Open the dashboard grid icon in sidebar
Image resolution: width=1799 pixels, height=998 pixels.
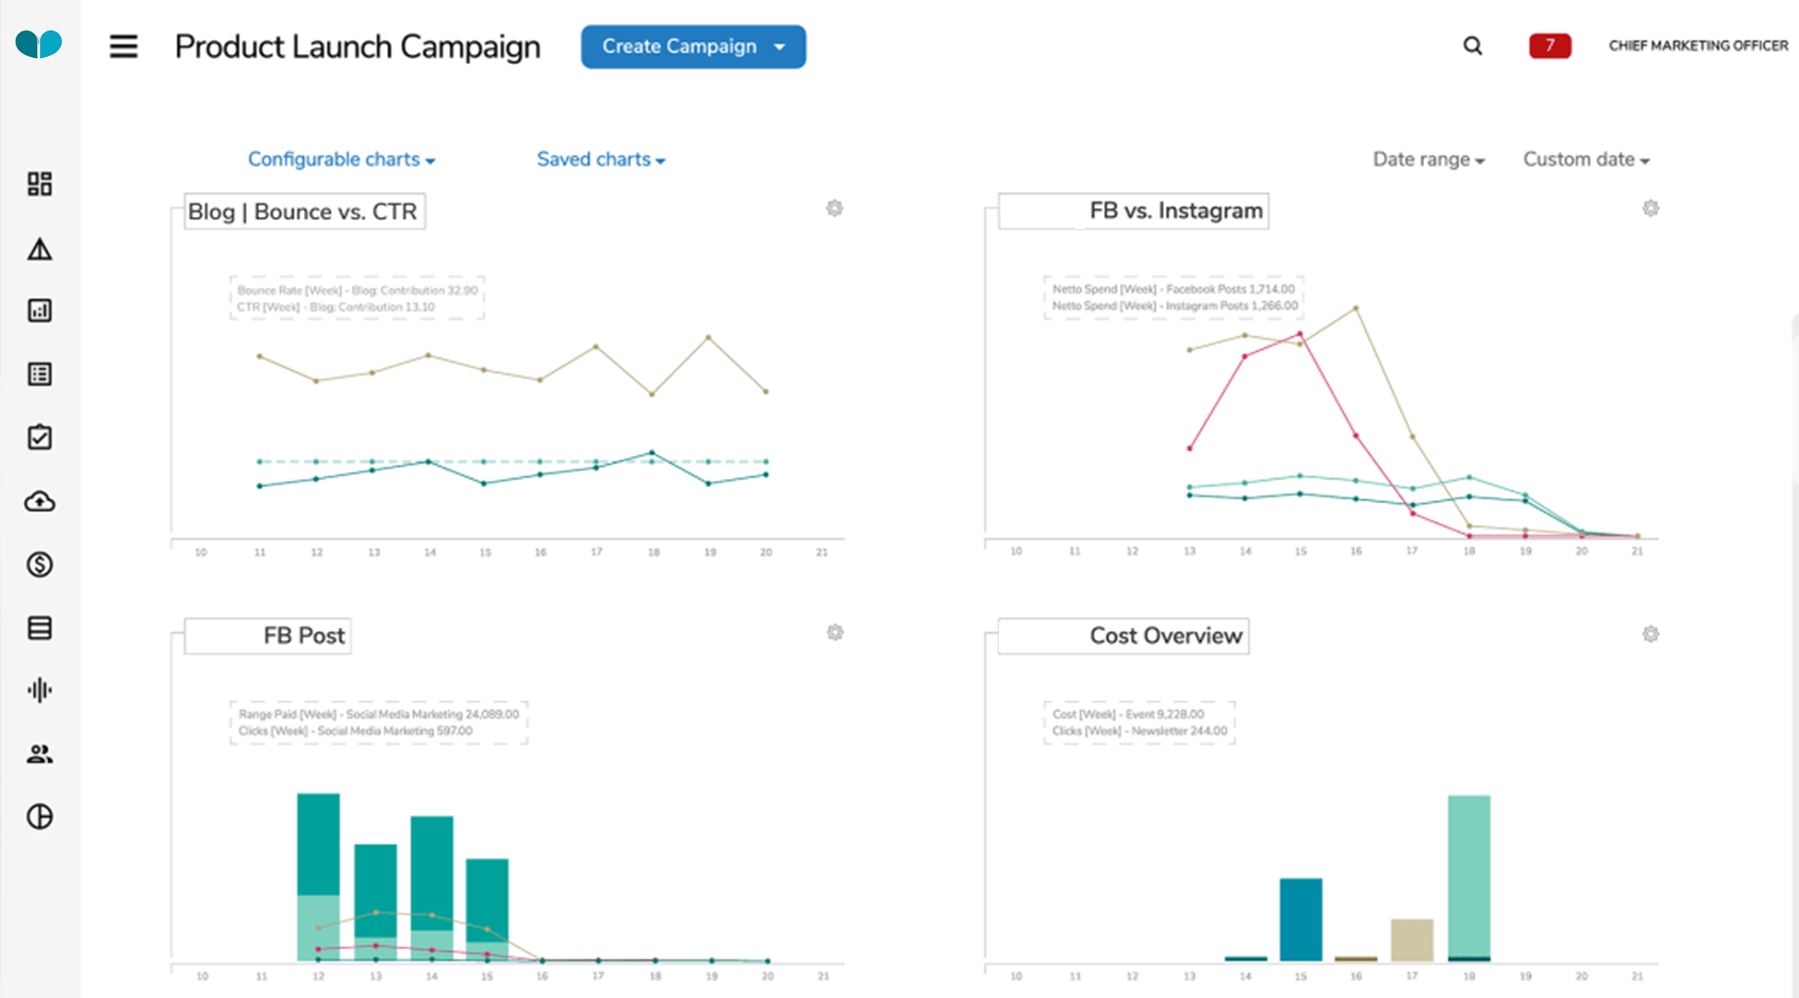click(40, 184)
